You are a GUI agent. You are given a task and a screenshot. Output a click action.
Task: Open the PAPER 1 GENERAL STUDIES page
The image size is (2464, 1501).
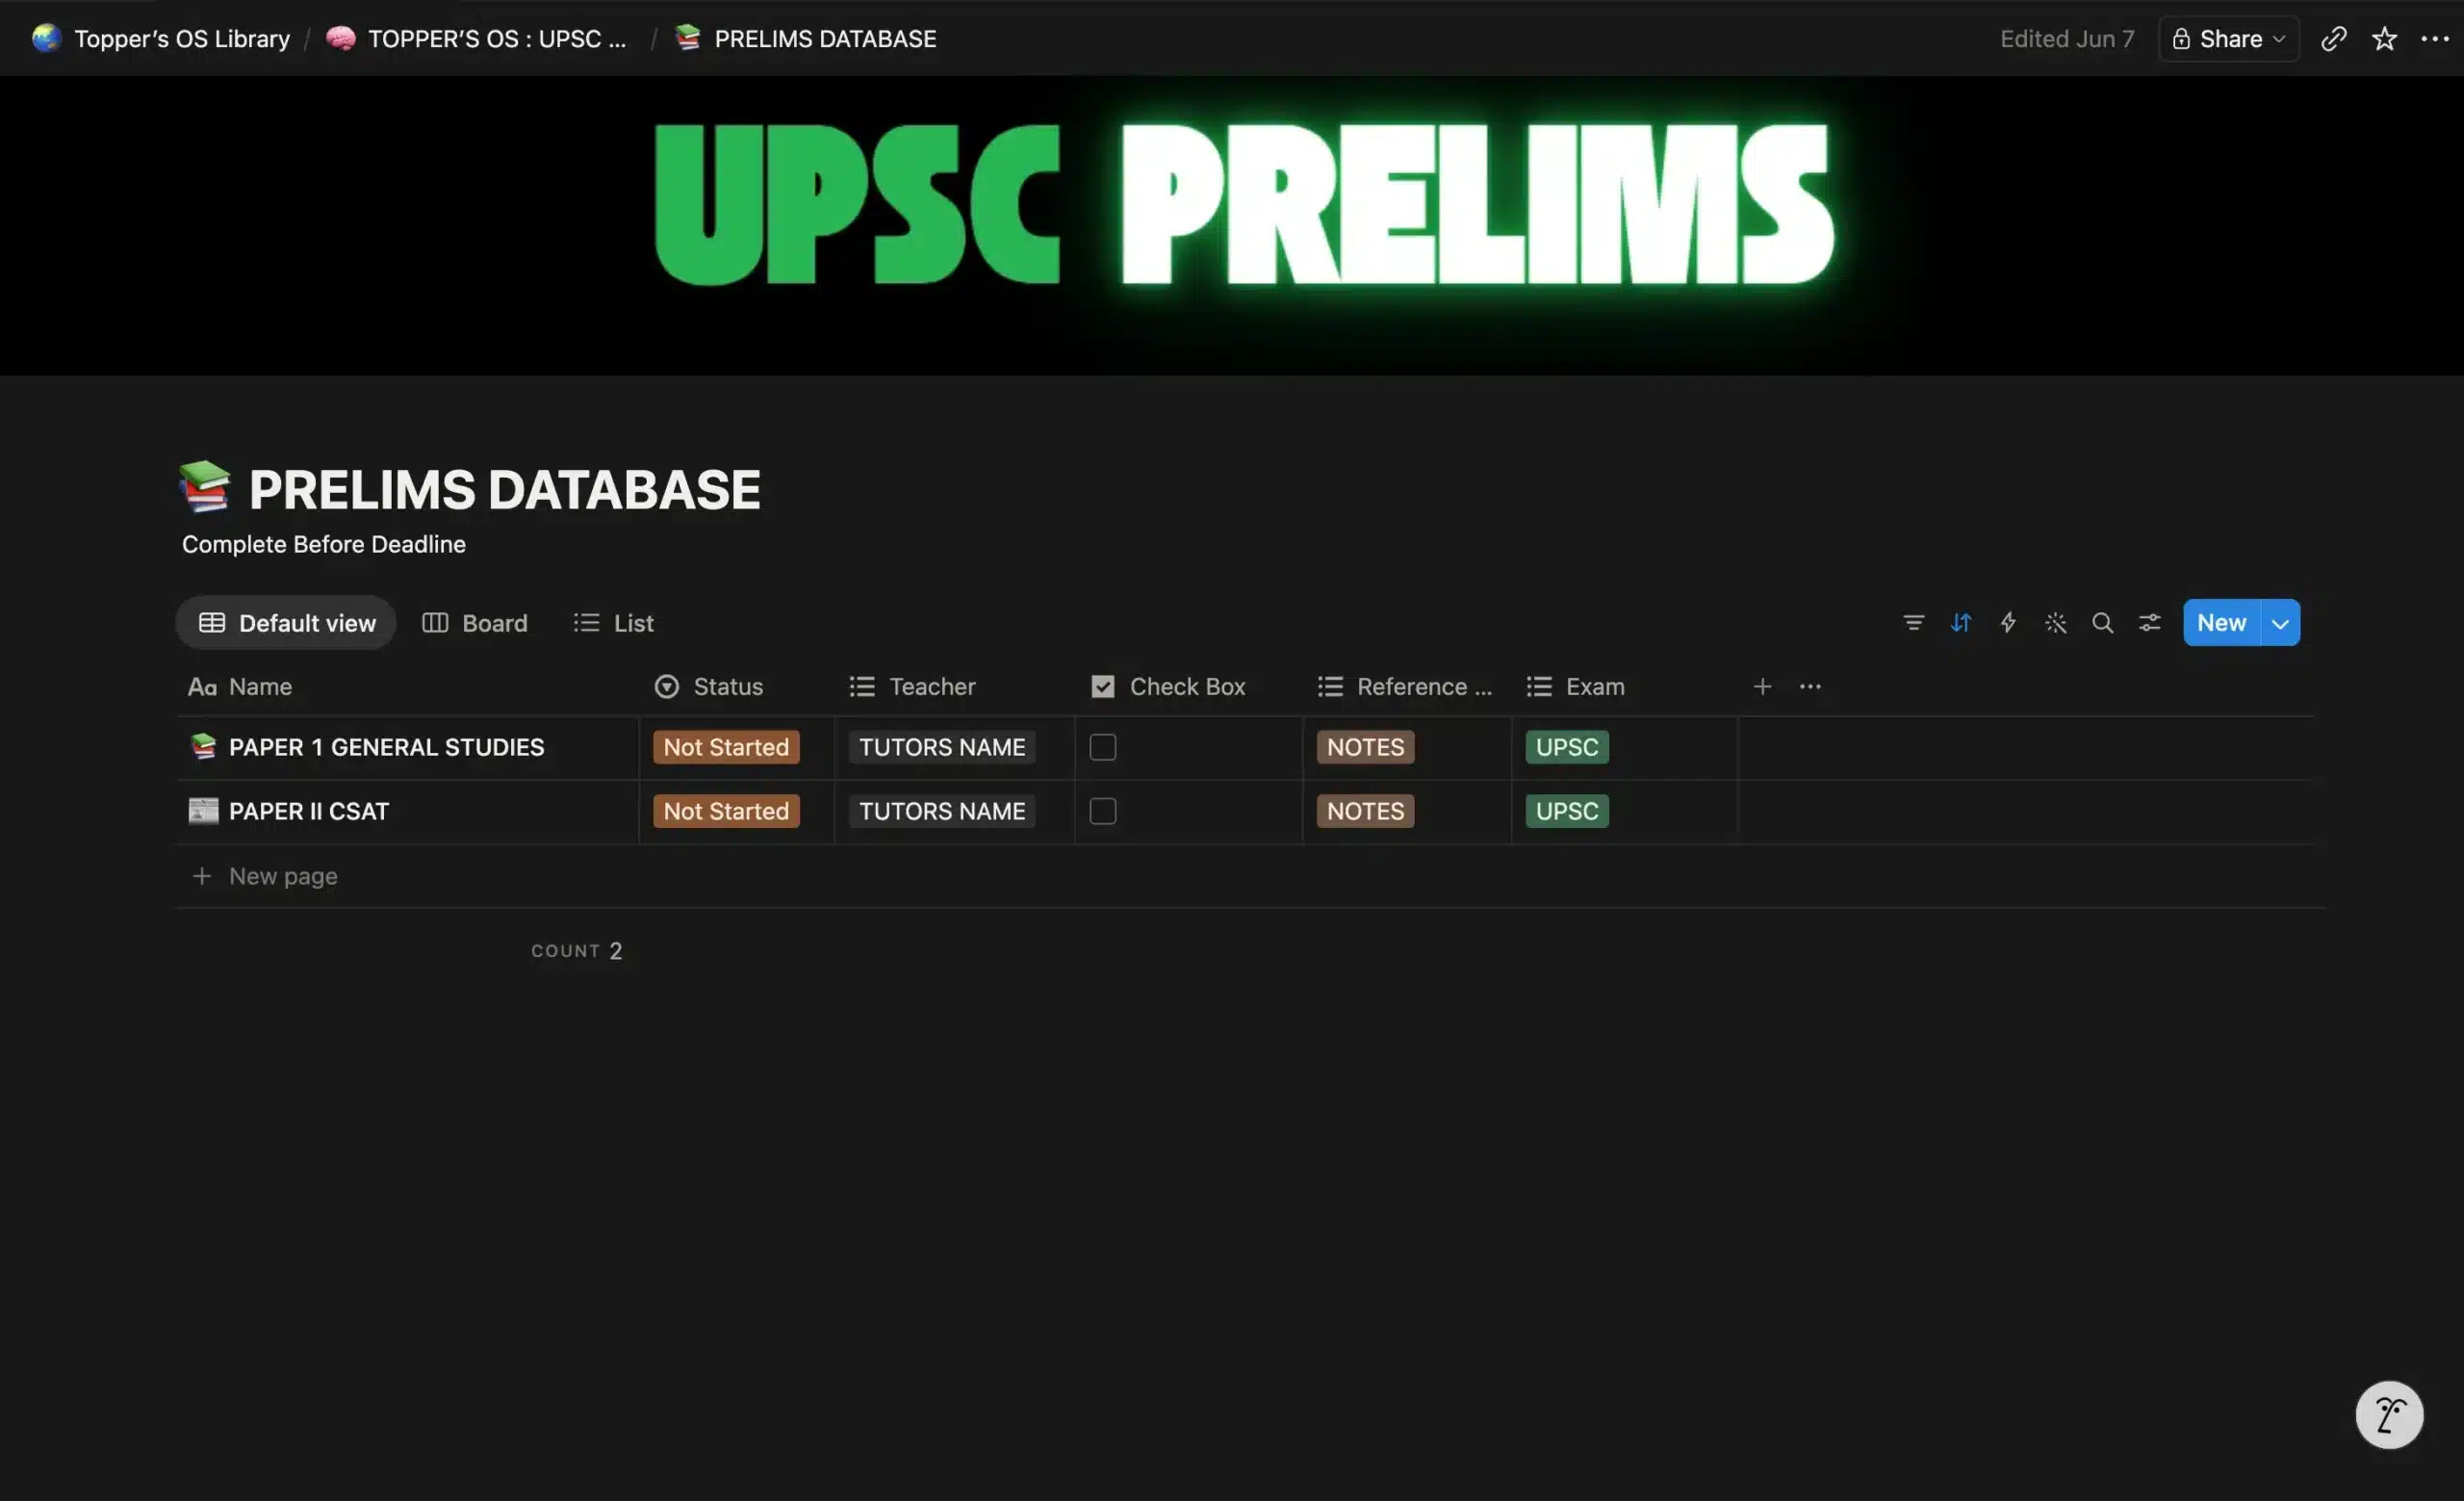click(x=386, y=747)
